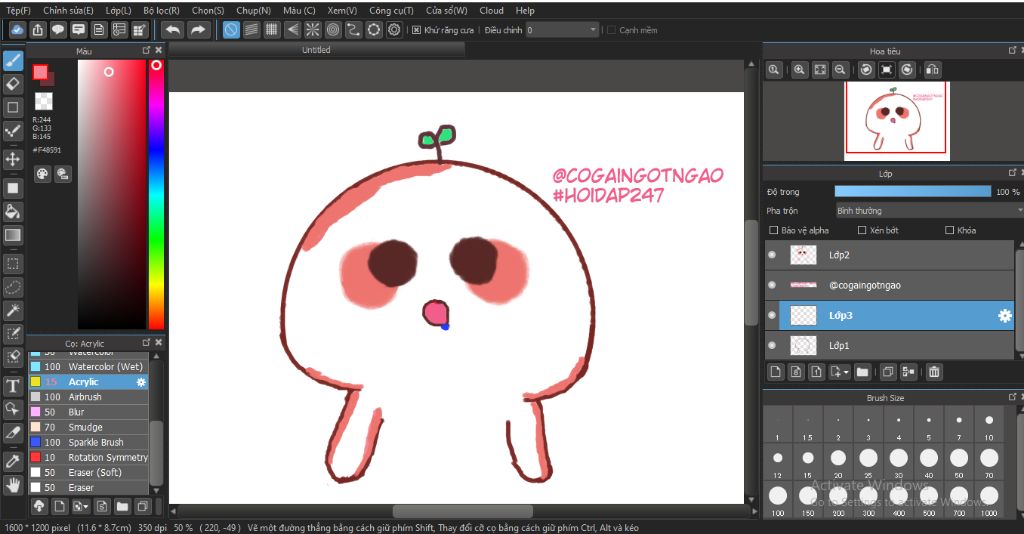Select the Move tool
This screenshot has width=1024, height=534.
13,159
